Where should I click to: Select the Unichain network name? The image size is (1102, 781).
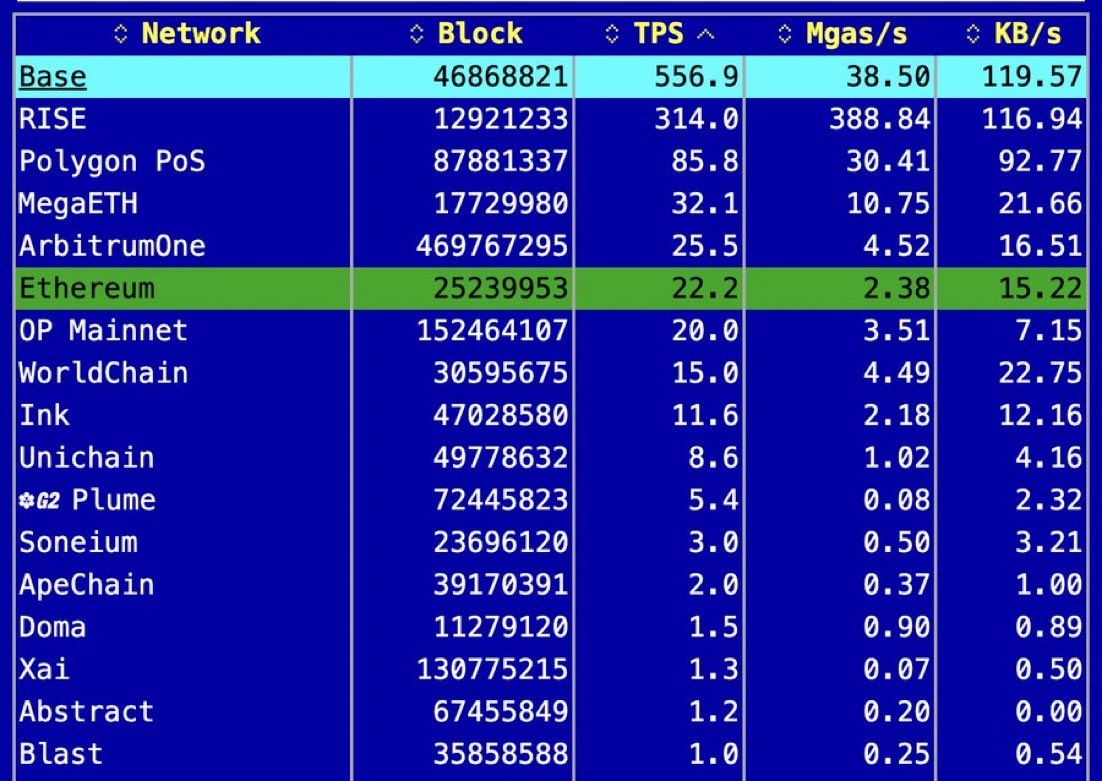click(87, 458)
